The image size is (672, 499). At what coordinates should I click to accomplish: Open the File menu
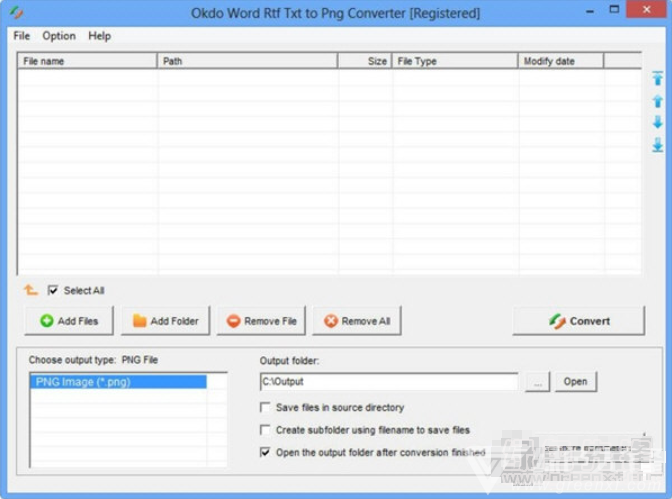[x=21, y=36]
